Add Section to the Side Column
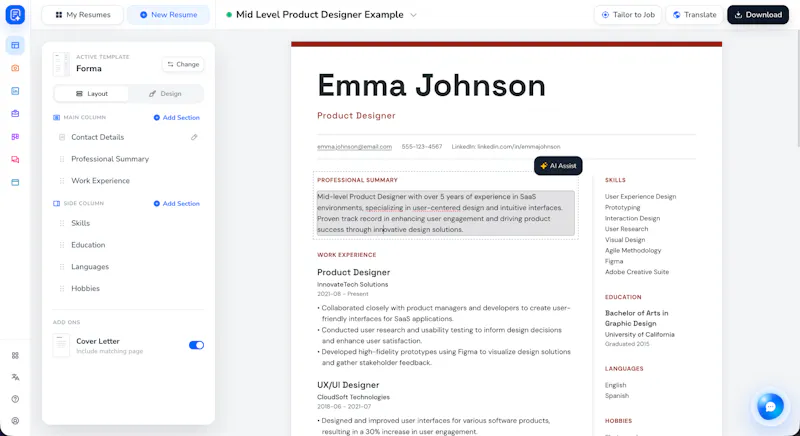Image resolution: width=800 pixels, height=436 pixels. pyautogui.click(x=177, y=203)
